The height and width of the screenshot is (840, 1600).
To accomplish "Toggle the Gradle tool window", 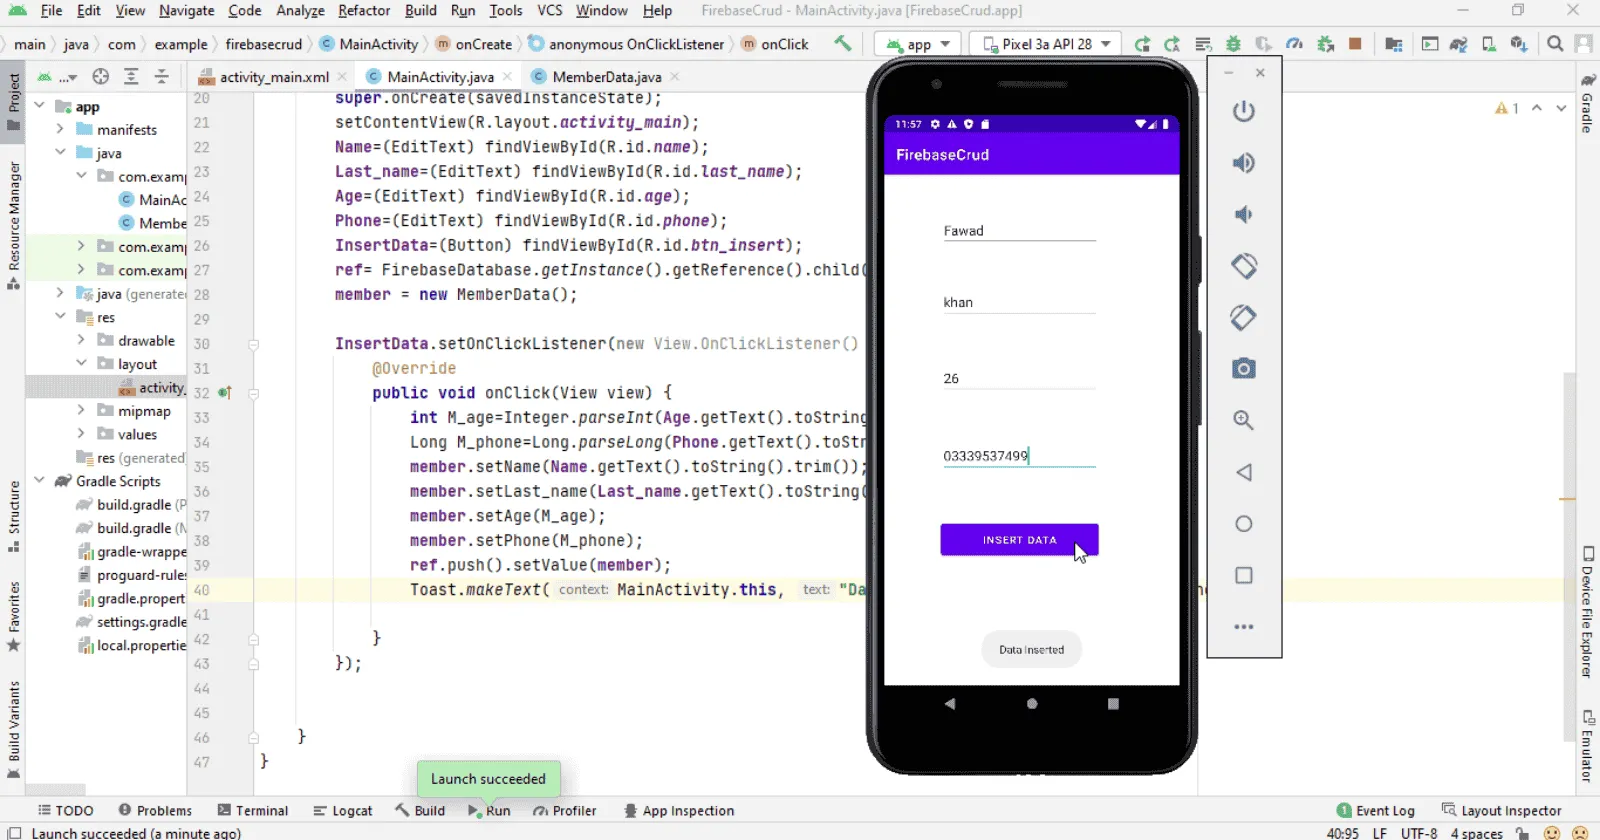I will pyautogui.click(x=1587, y=104).
